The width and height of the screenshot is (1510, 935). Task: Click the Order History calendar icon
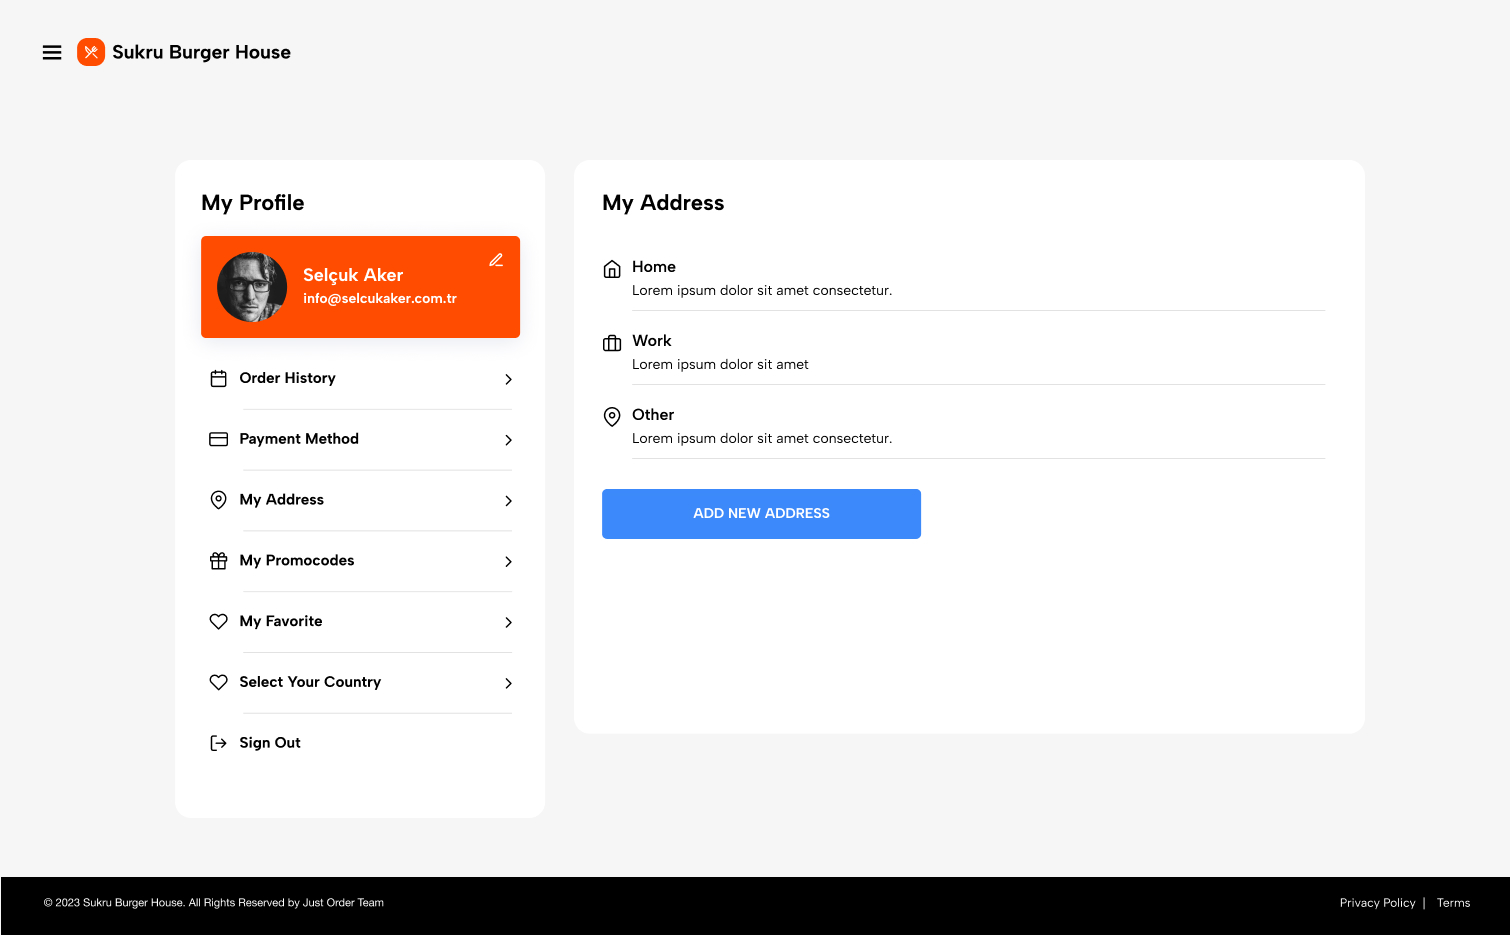pos(218,379)
